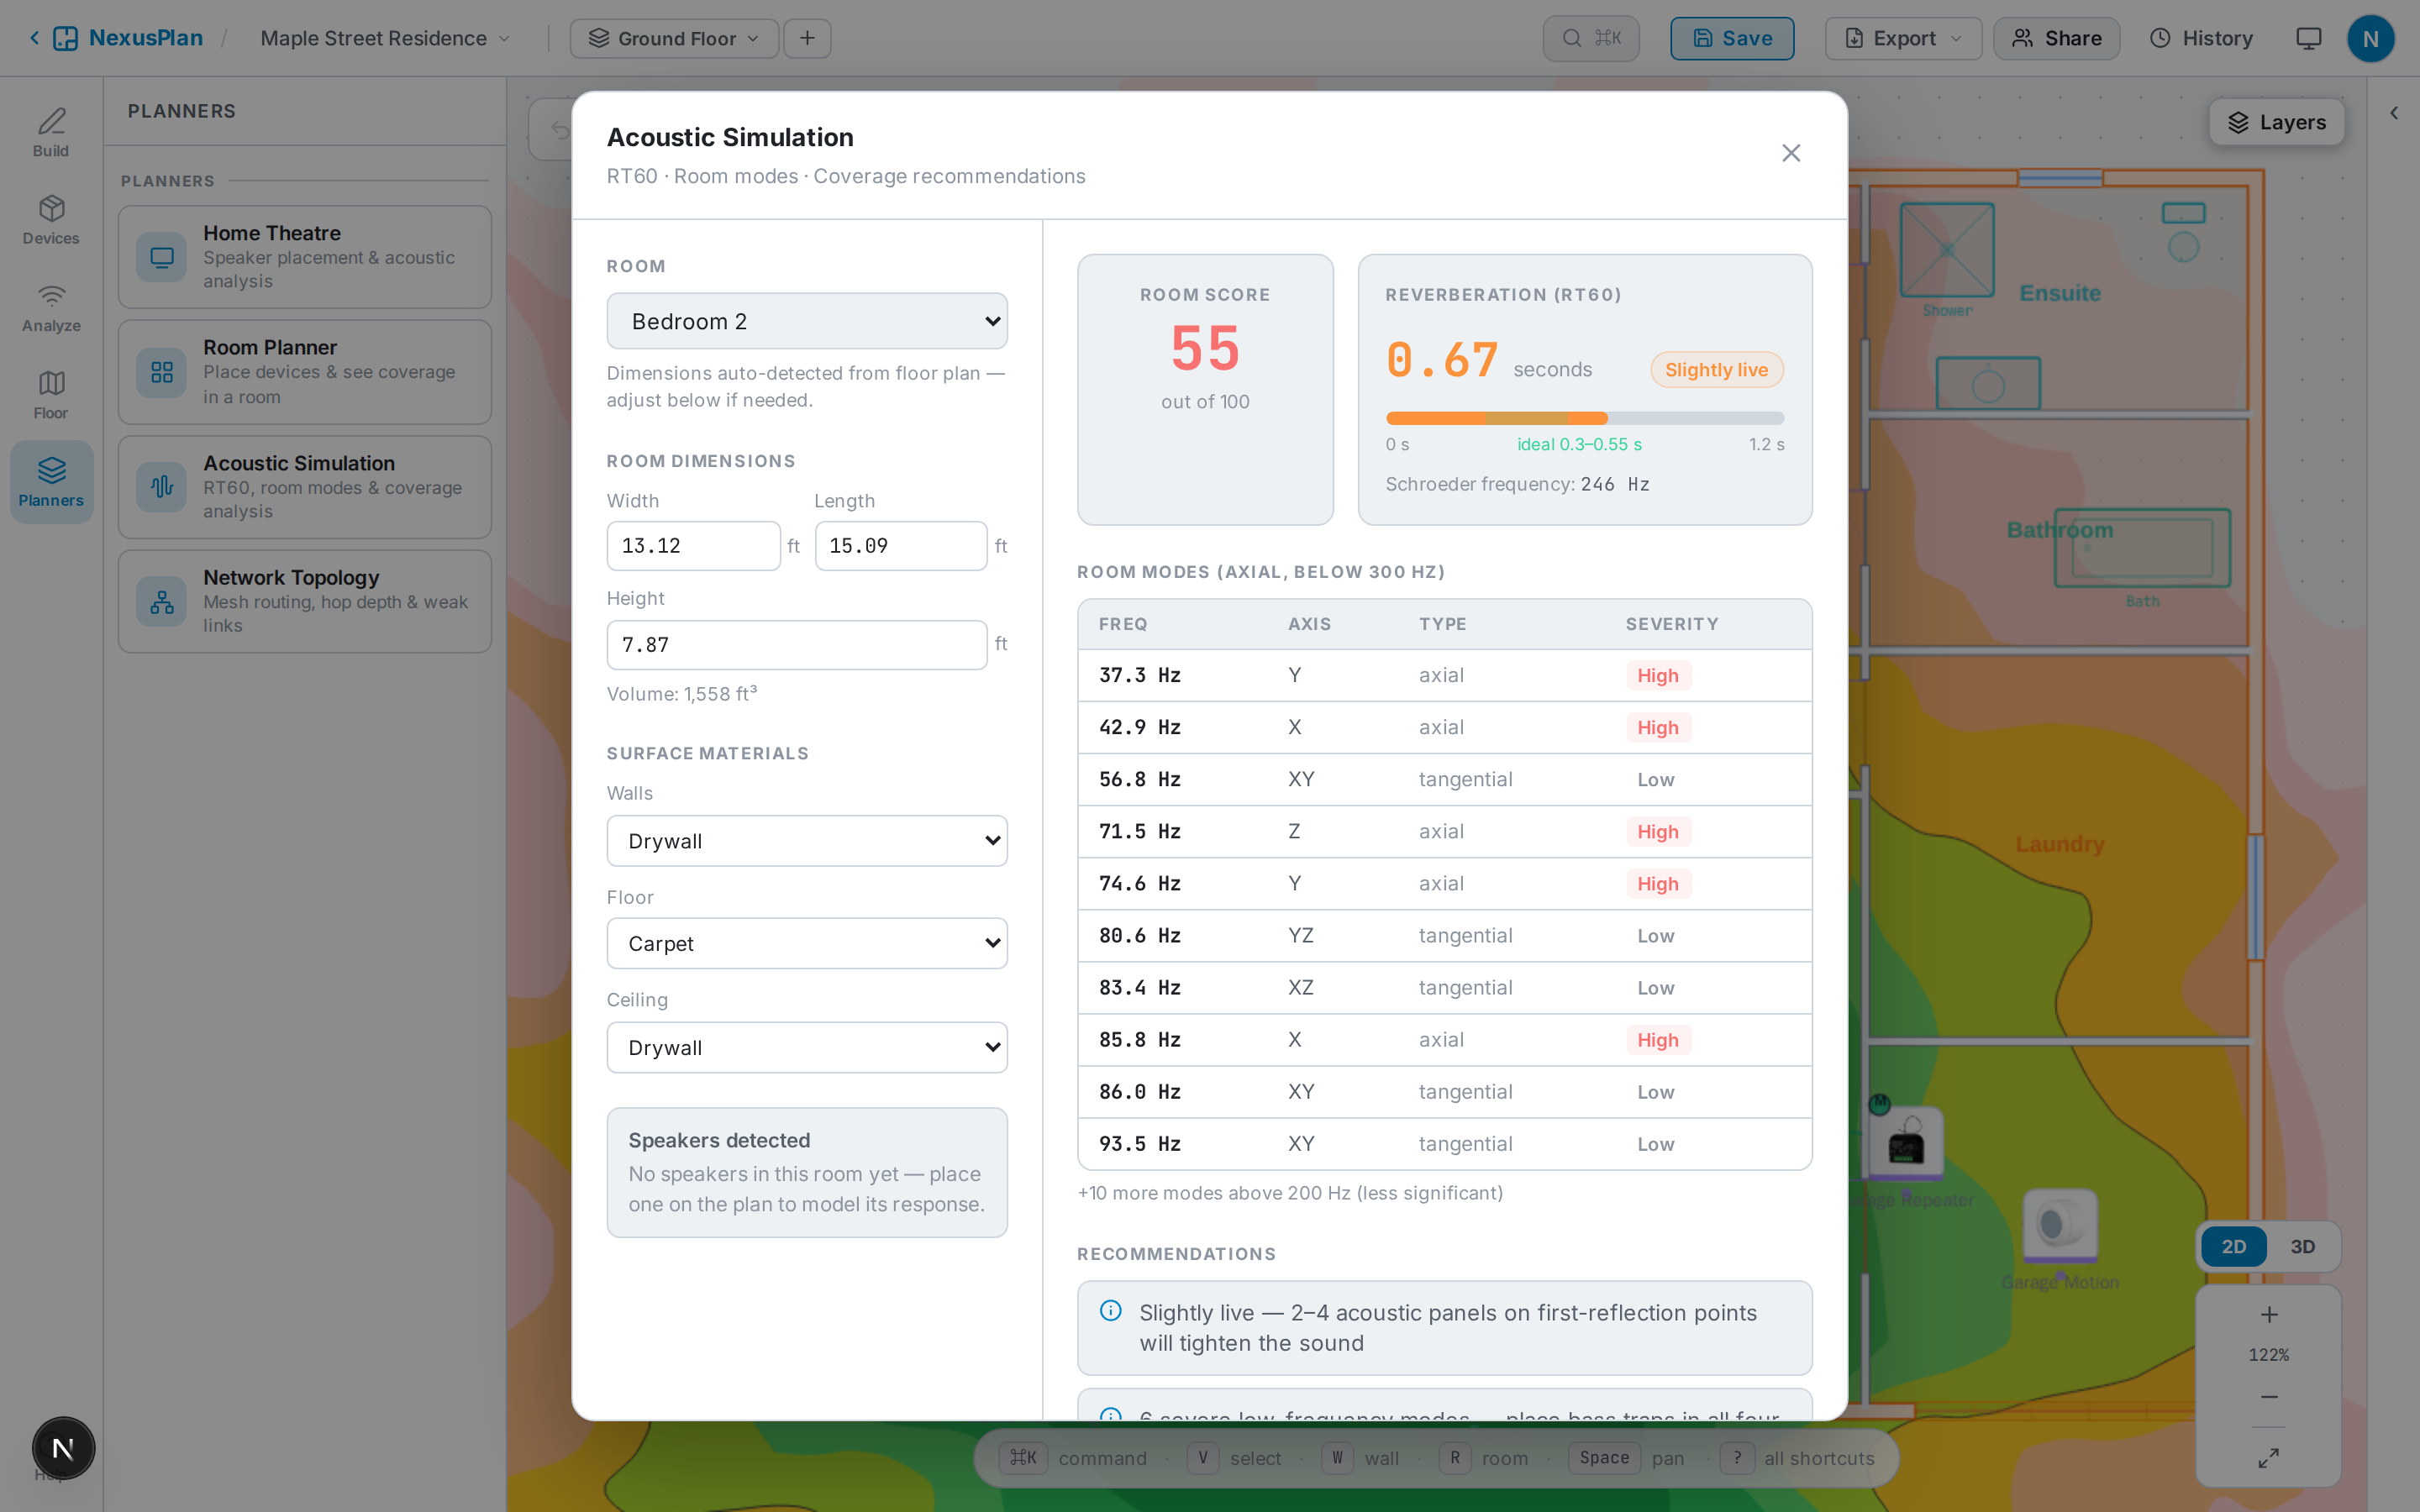The height and width of the screenshot is (1512, 2420).
Task: Click the Home Theatre planner icon
Action: tap(162, 257)
